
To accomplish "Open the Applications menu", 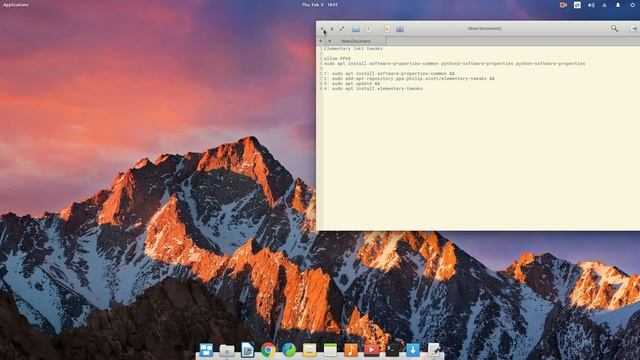I will (16, 5).
